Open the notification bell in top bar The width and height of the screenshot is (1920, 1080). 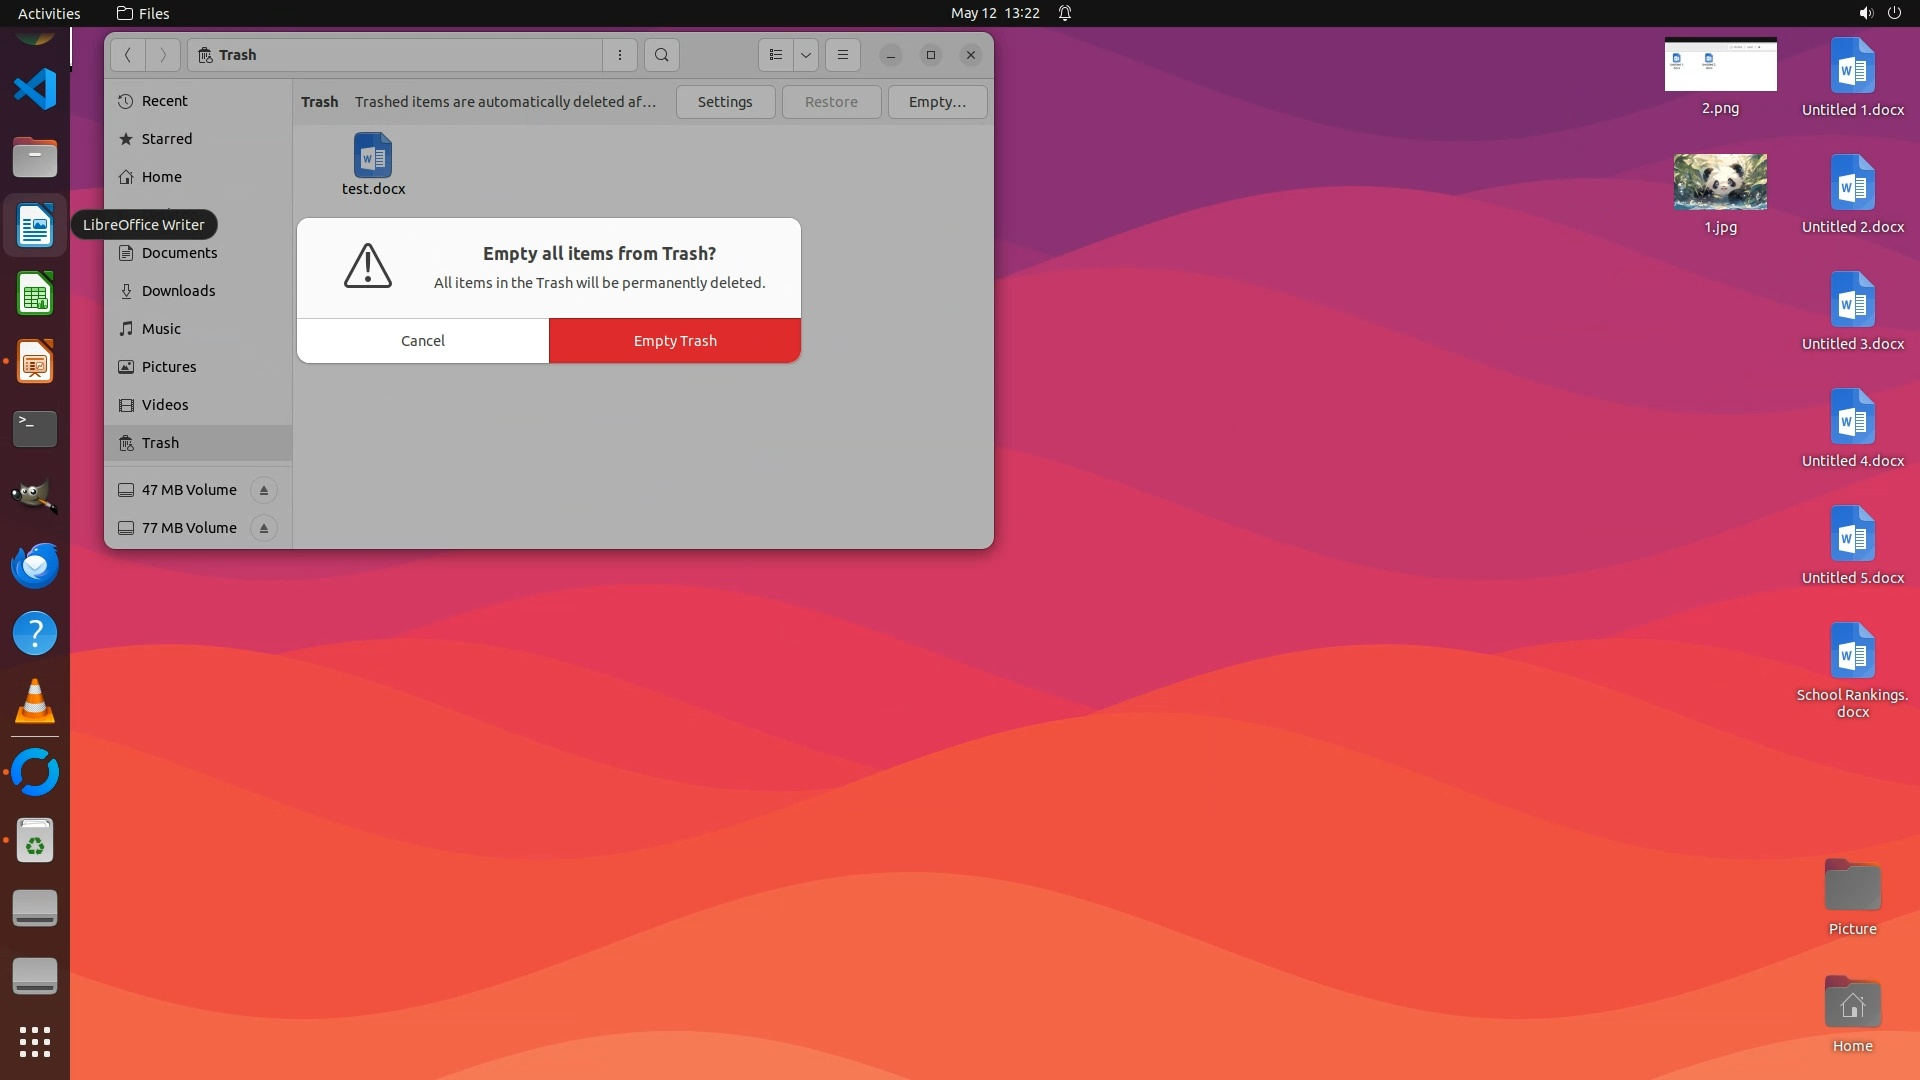1065,13
